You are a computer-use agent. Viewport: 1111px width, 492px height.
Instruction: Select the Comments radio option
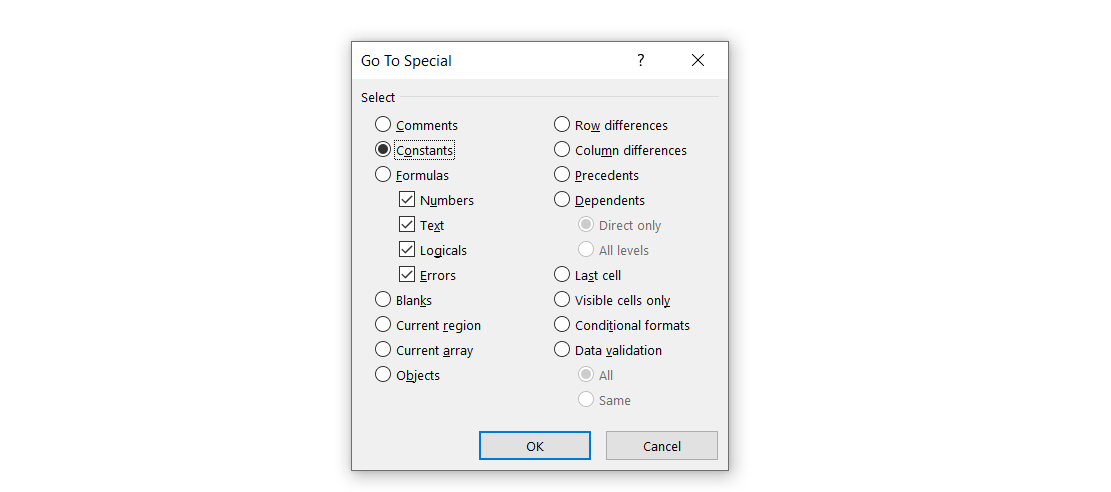pos(383,125)
